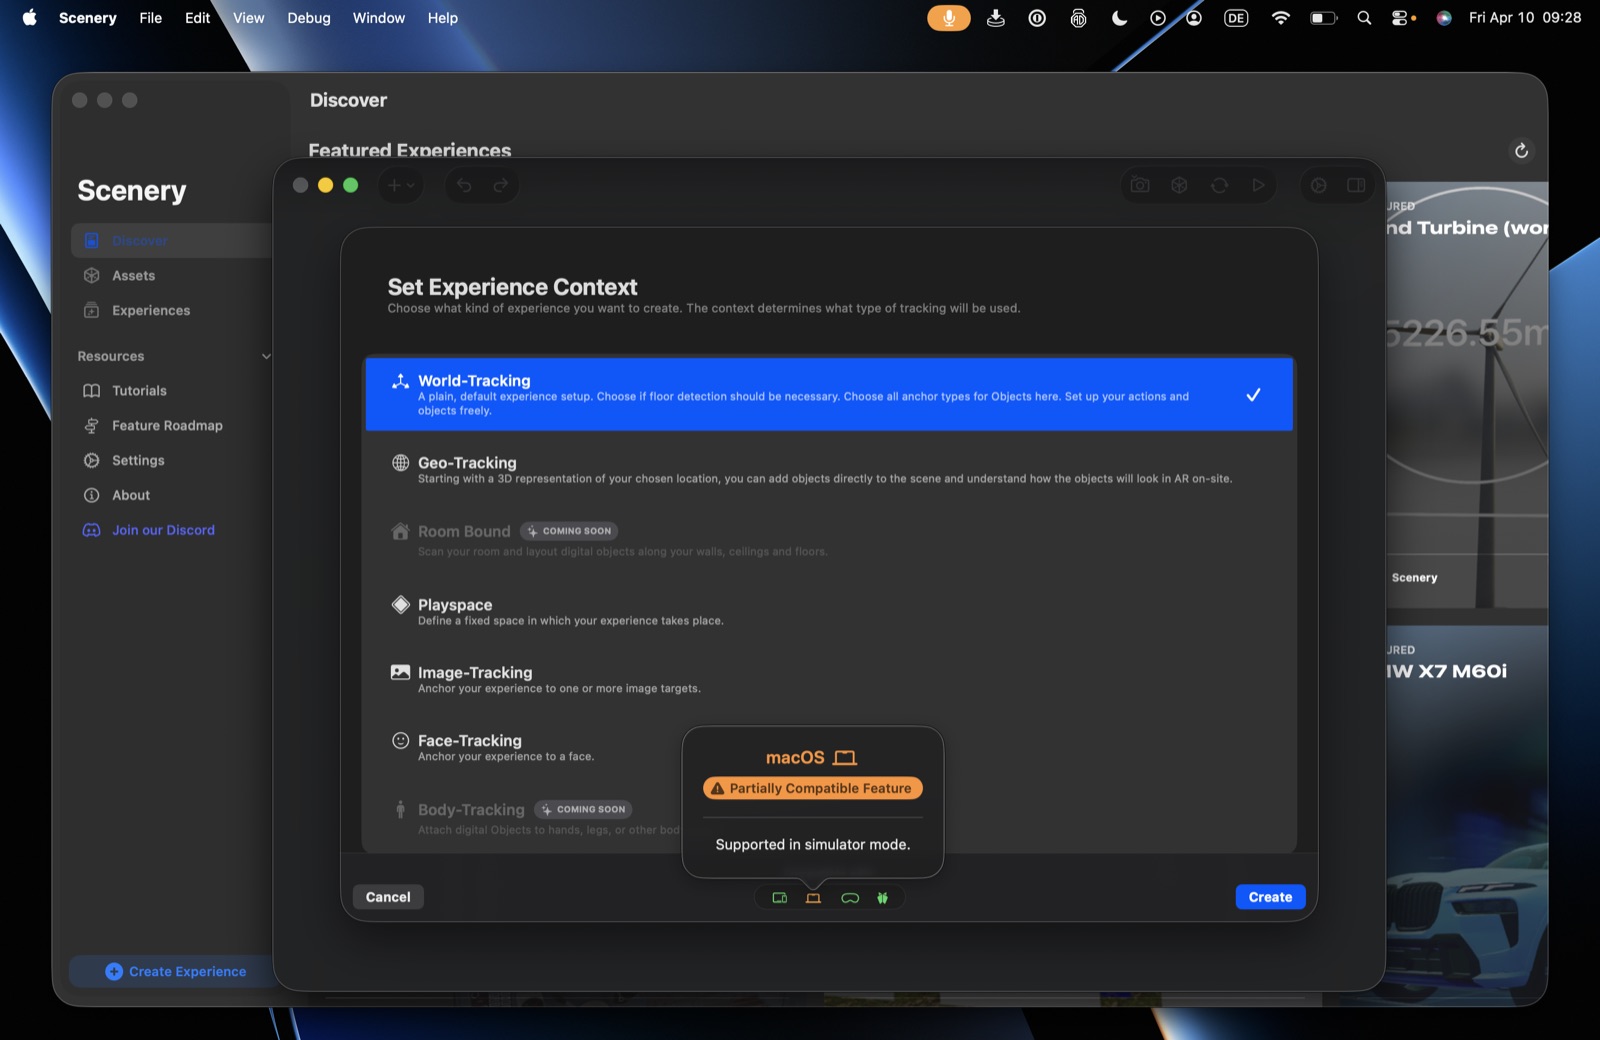The image size is (1600, 1040).
Task: Open the Scenery menu in menu bar
Action: coord(87,18)
